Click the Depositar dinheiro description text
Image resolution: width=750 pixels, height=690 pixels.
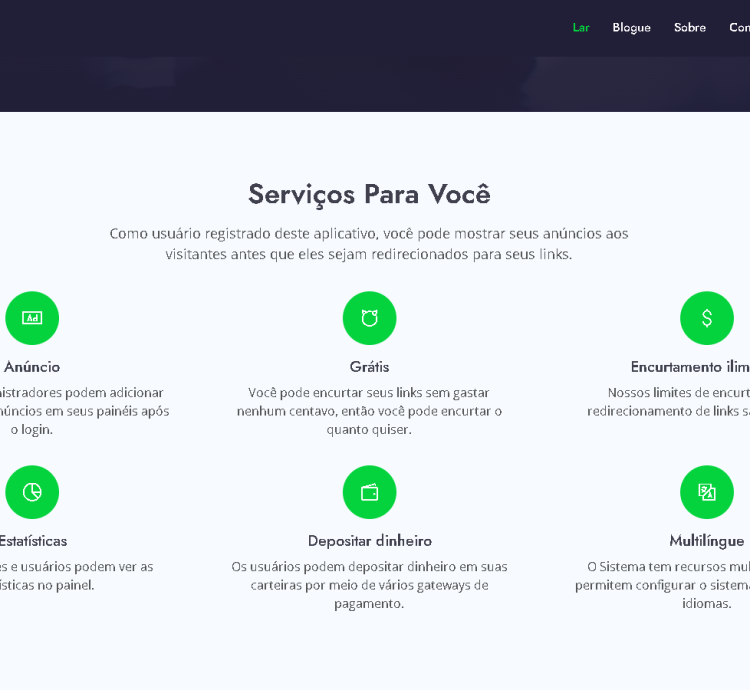point(369,585)
